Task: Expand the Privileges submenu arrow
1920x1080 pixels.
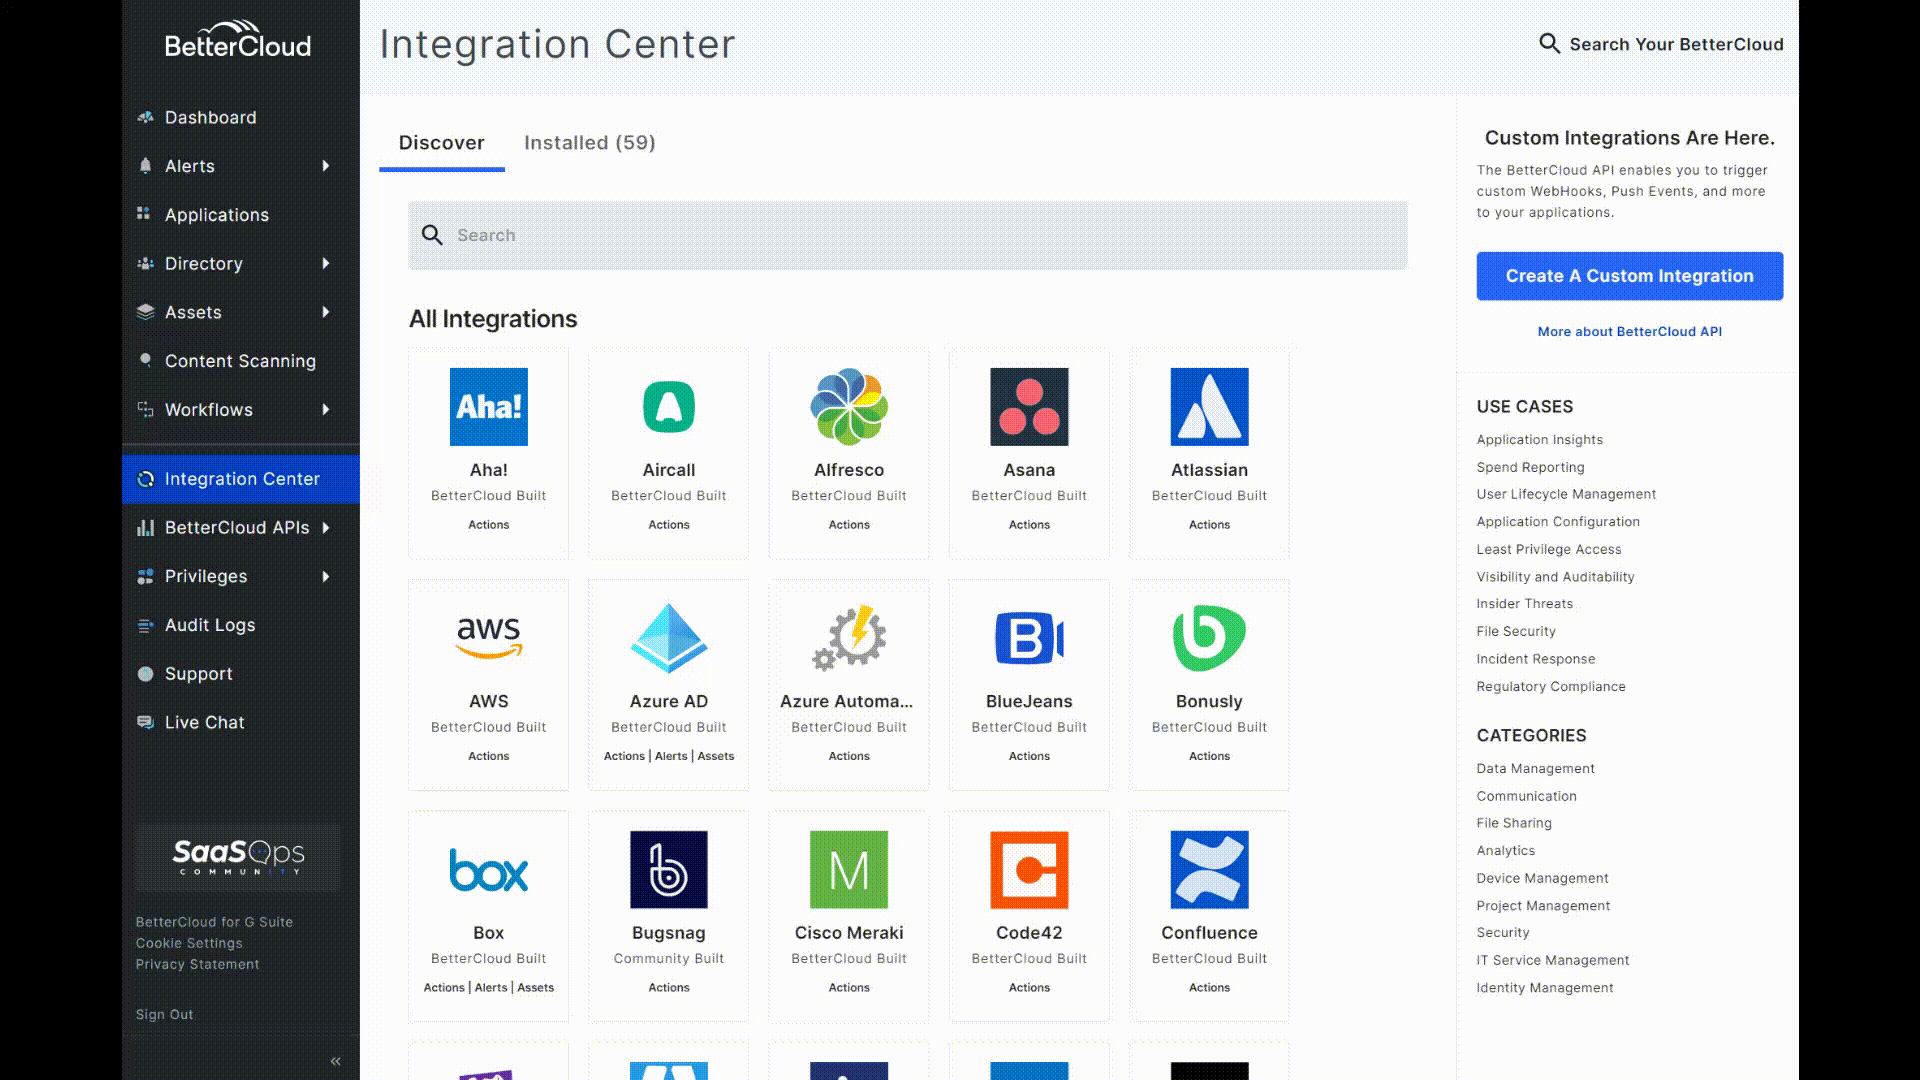Action: (x=325, y=576)
